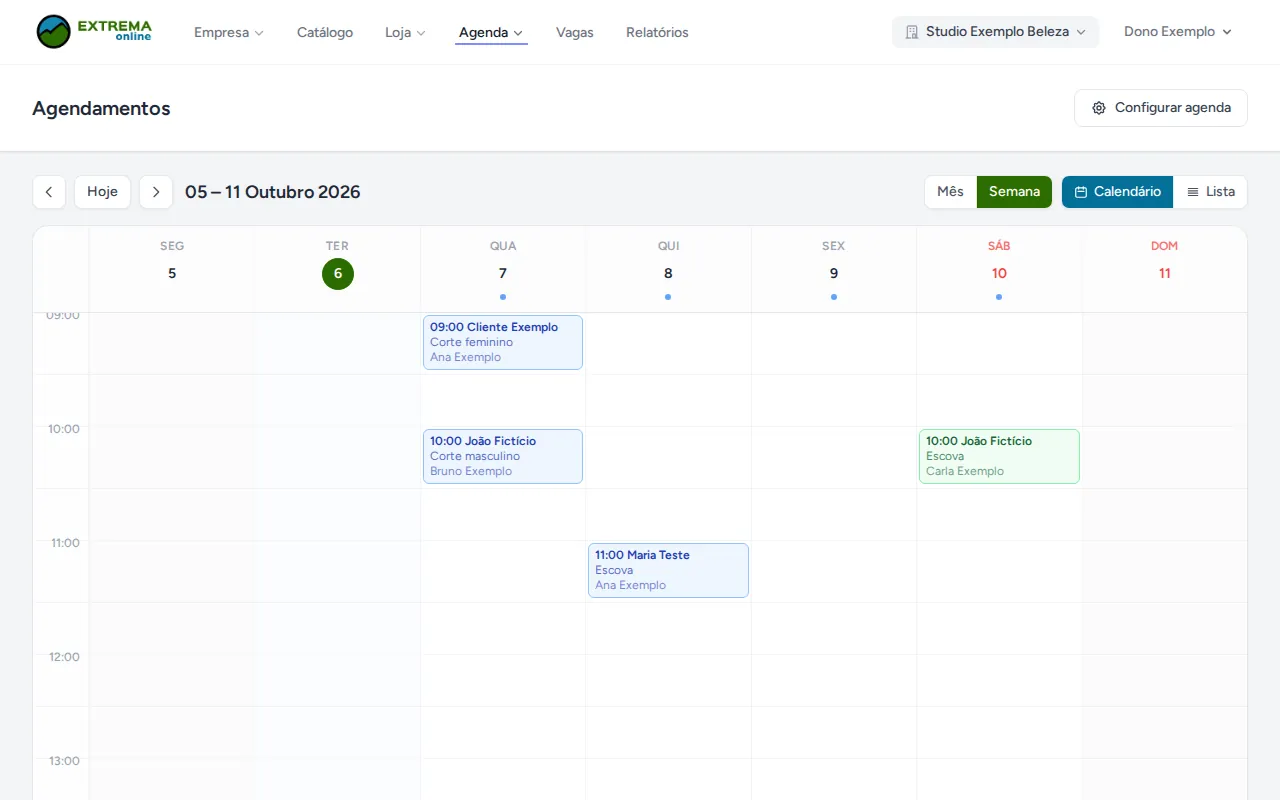Click the calendar icon in Calendário

click(1081, 192)
